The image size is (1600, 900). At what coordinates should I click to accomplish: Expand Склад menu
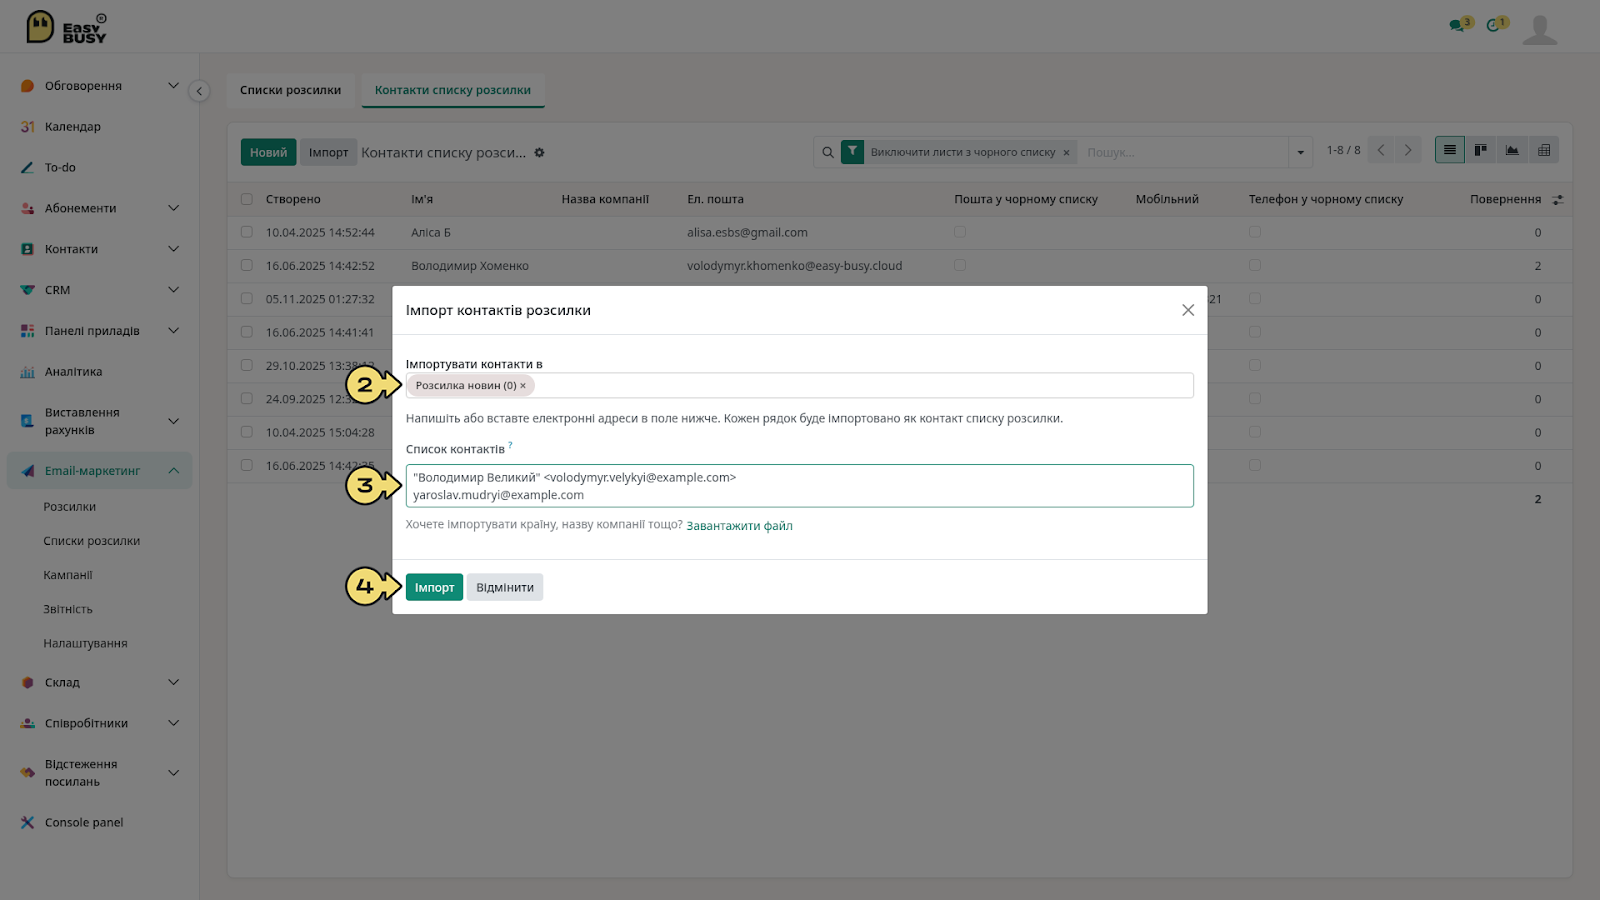[x=173, y=683]
